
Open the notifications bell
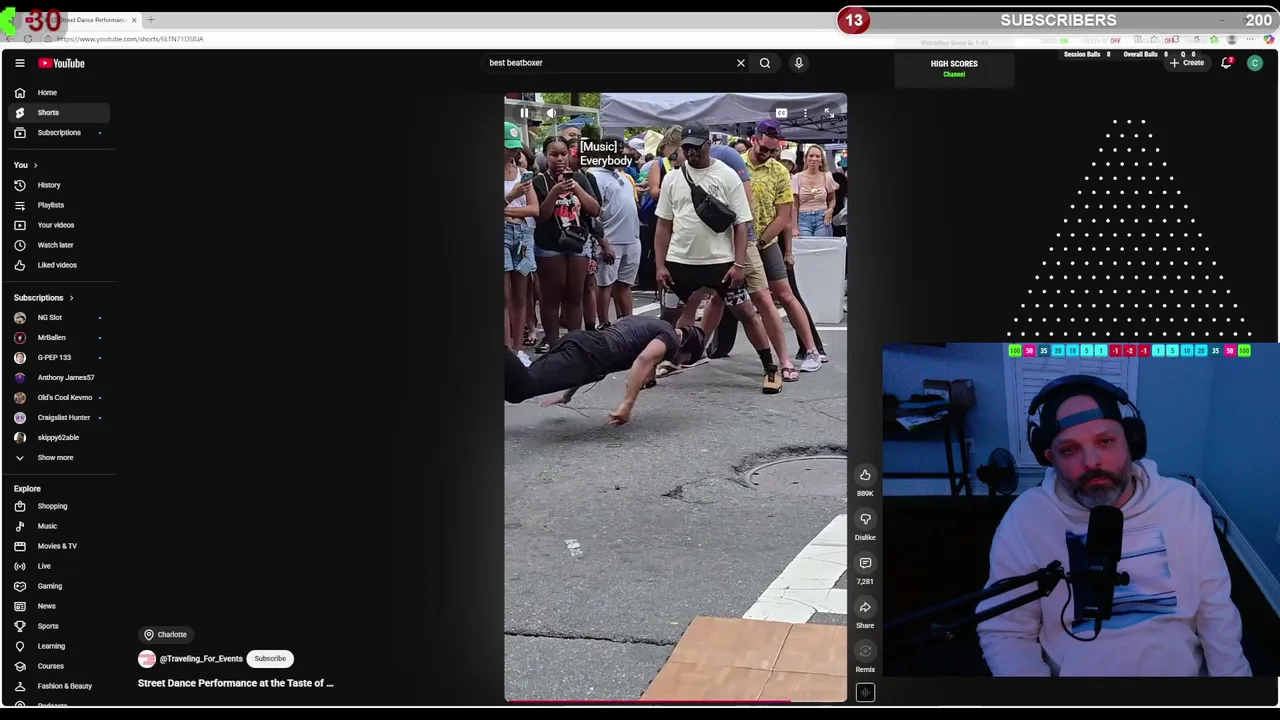[1227, 63]
